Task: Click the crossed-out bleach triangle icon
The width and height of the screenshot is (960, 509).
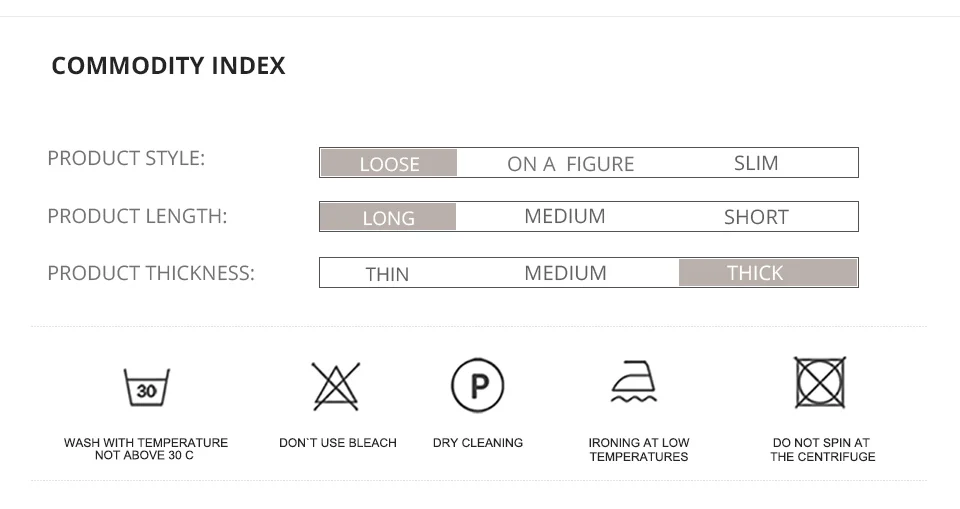Action: click(336, 385)
